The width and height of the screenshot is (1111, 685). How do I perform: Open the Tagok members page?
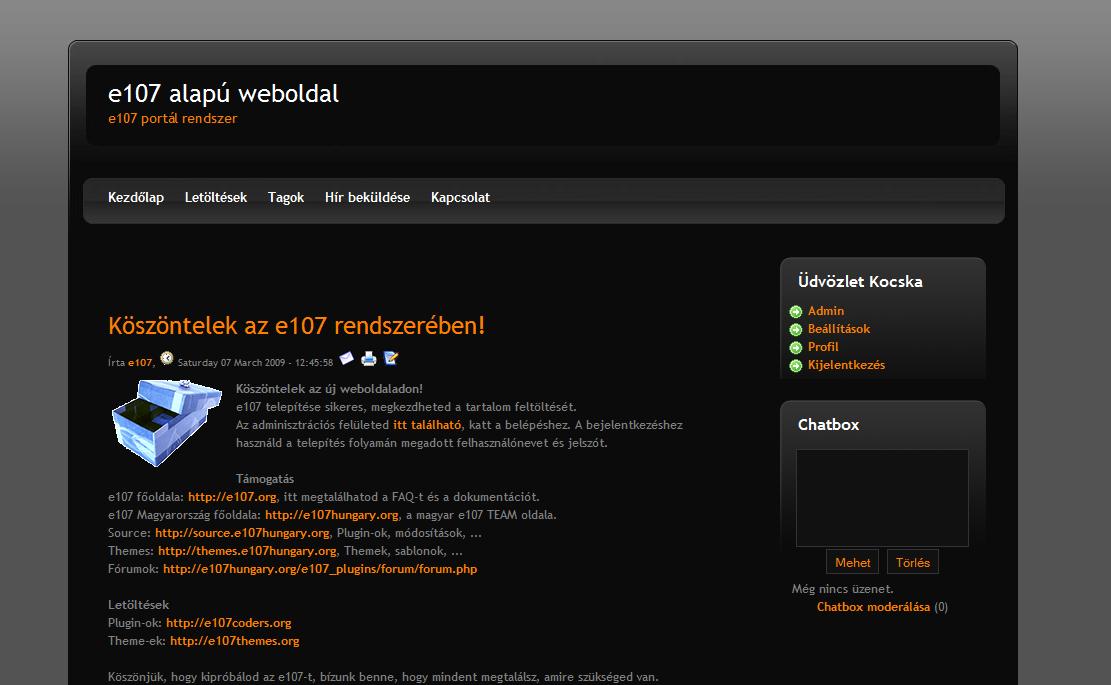[286, 198]
